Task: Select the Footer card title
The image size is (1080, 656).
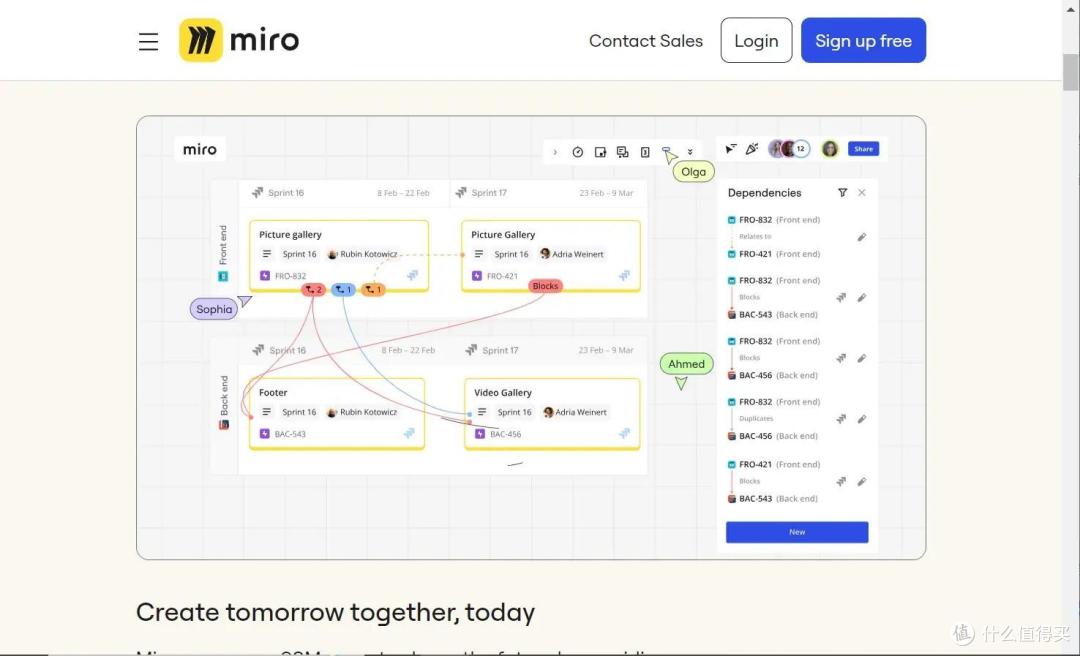Action: [x=273, y=392]
